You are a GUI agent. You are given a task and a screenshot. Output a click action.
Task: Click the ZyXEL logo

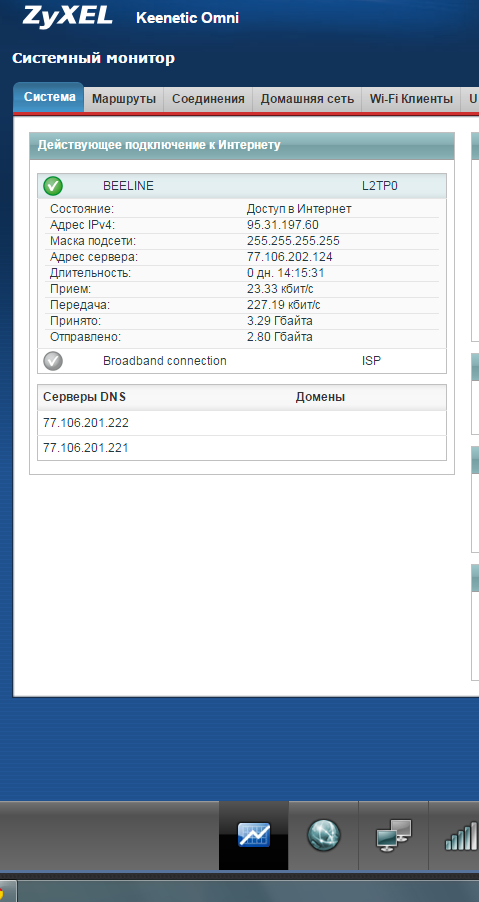[x=68, y=16]
